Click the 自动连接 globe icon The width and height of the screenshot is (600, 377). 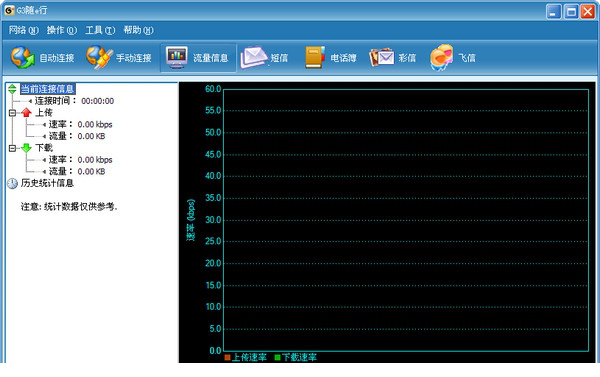pyautogui.click(x=23, y=57)
